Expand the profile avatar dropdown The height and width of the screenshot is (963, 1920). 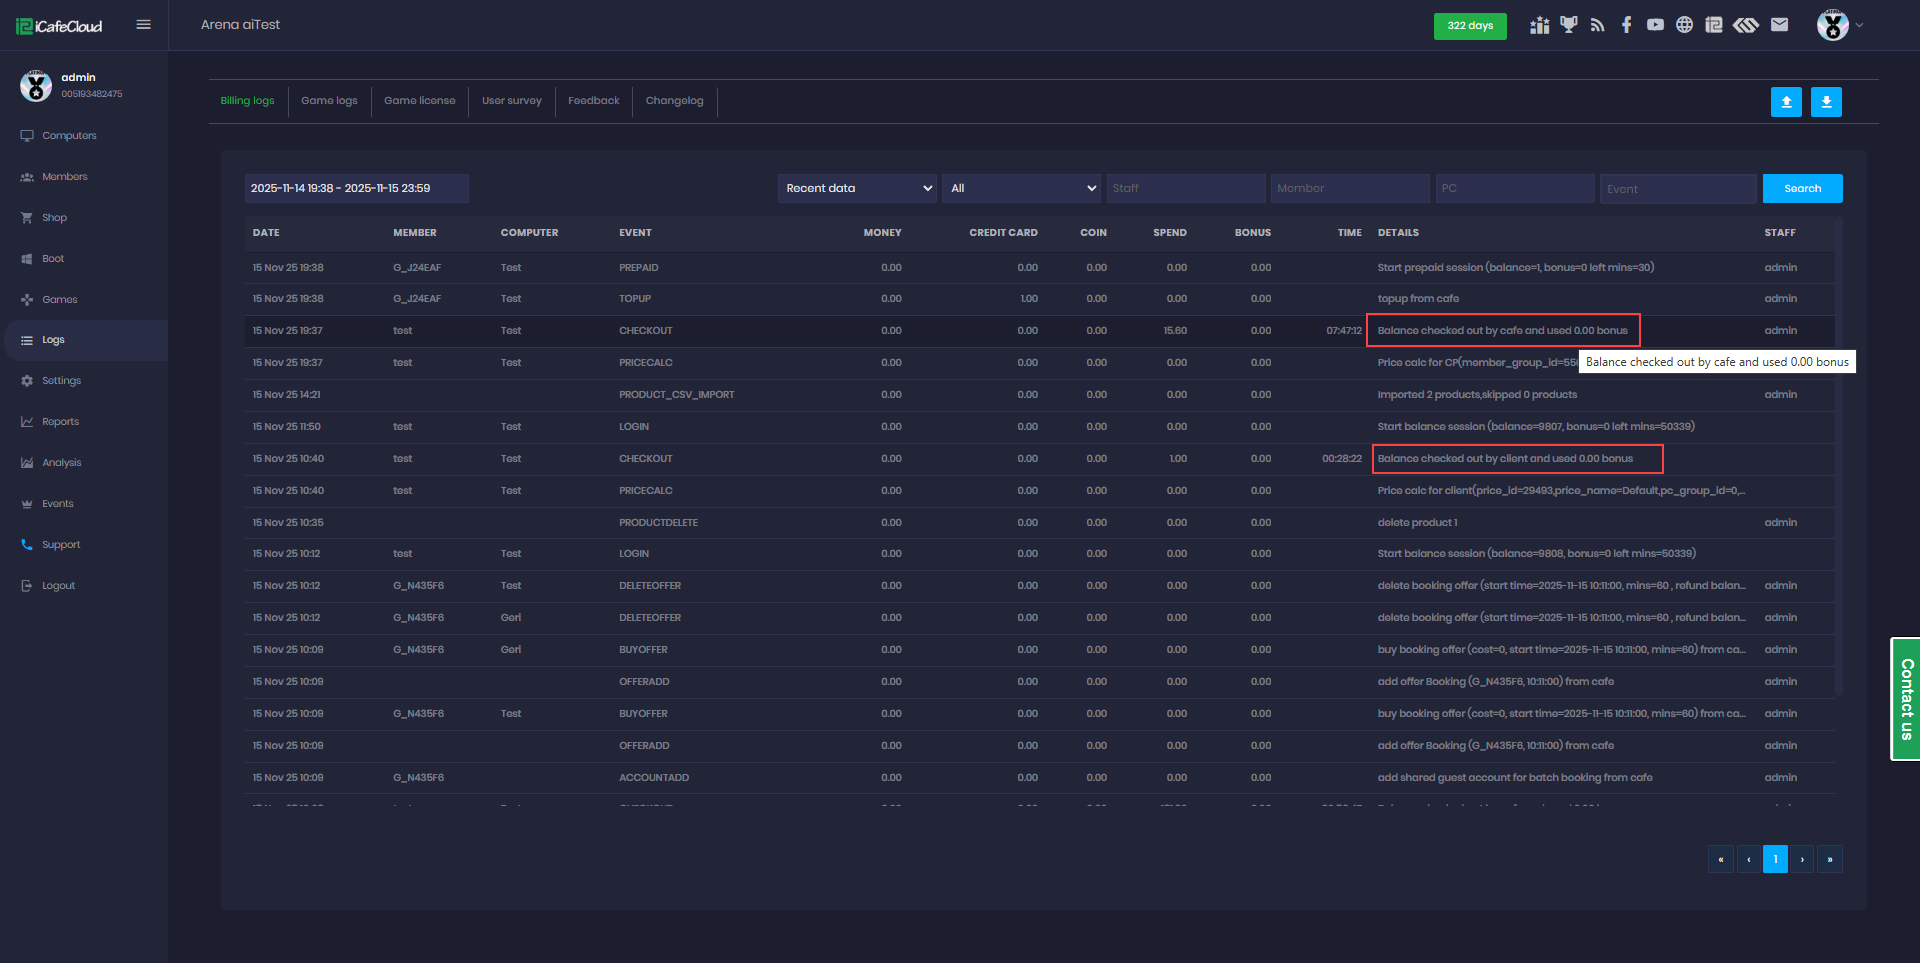tap(1839, 25)
